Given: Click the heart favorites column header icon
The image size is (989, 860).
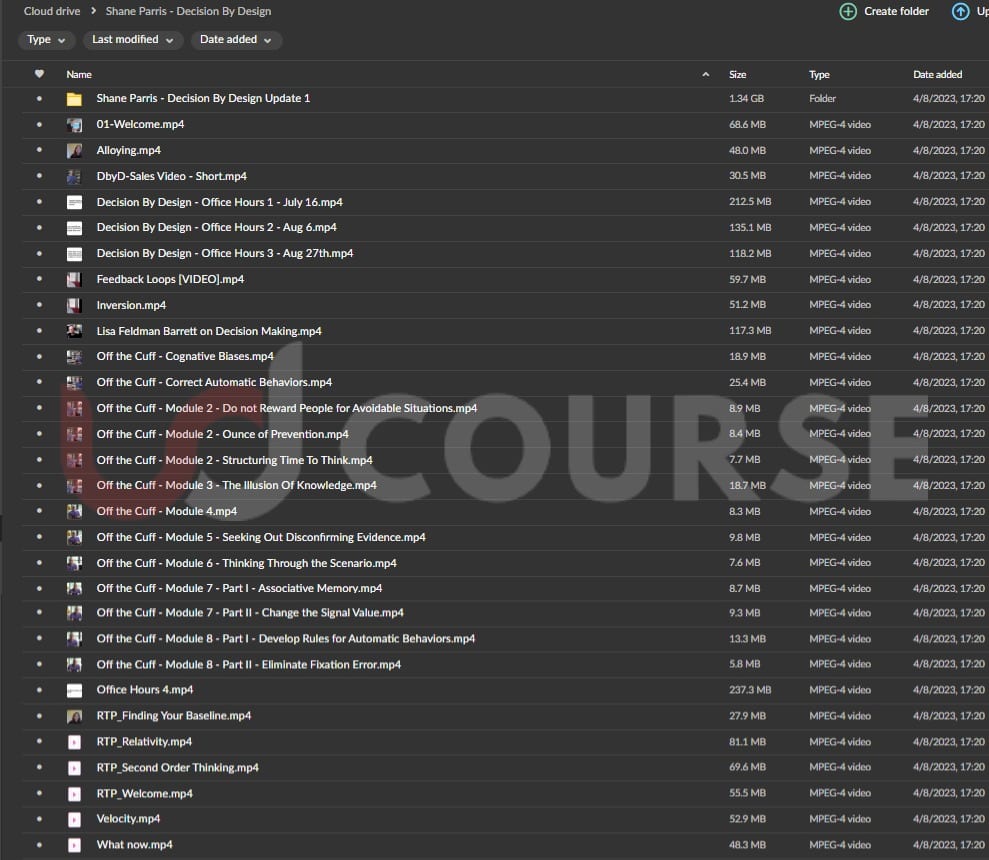Looking at the screenshot, I should click(39, 74).
